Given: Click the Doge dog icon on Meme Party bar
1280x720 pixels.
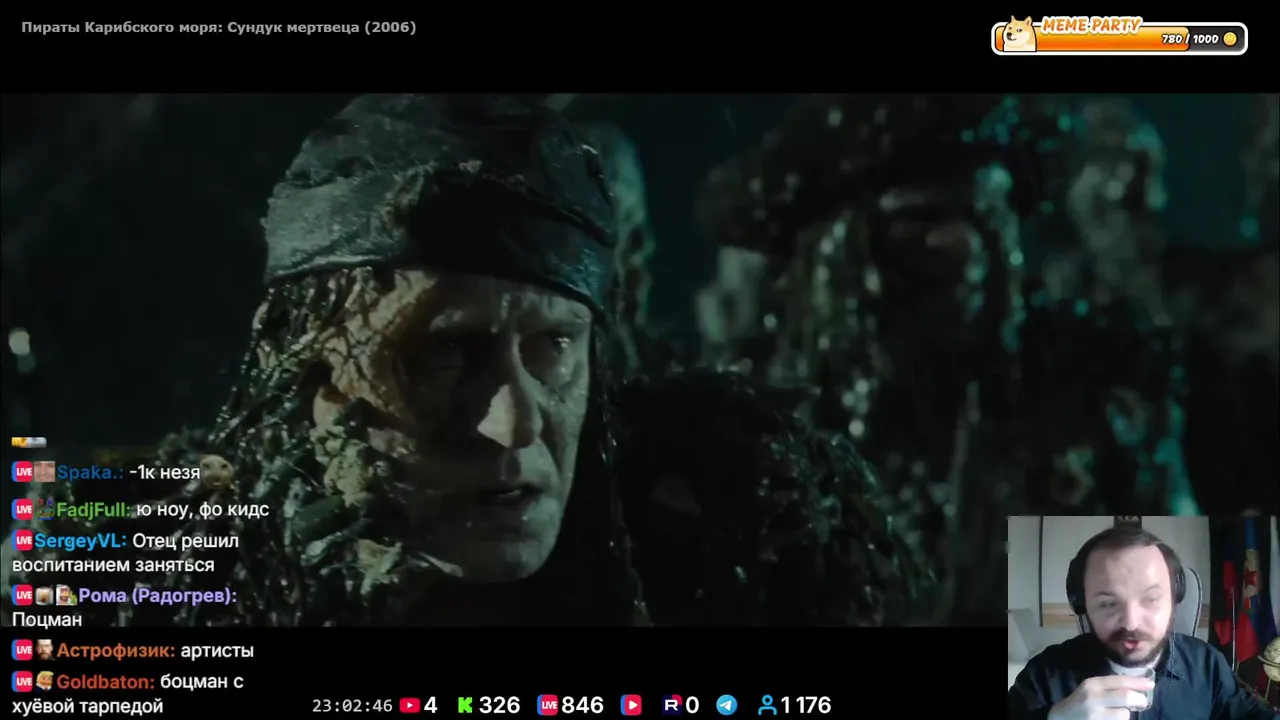Looking at the screenshot, I should [1019, 34].
